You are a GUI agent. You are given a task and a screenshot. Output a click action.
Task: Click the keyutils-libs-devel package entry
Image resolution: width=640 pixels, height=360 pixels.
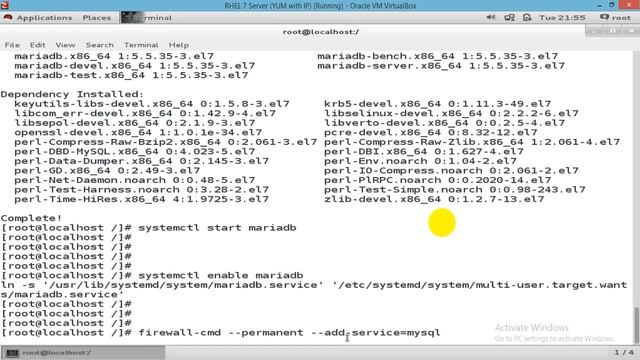click(x=152, y=104)
